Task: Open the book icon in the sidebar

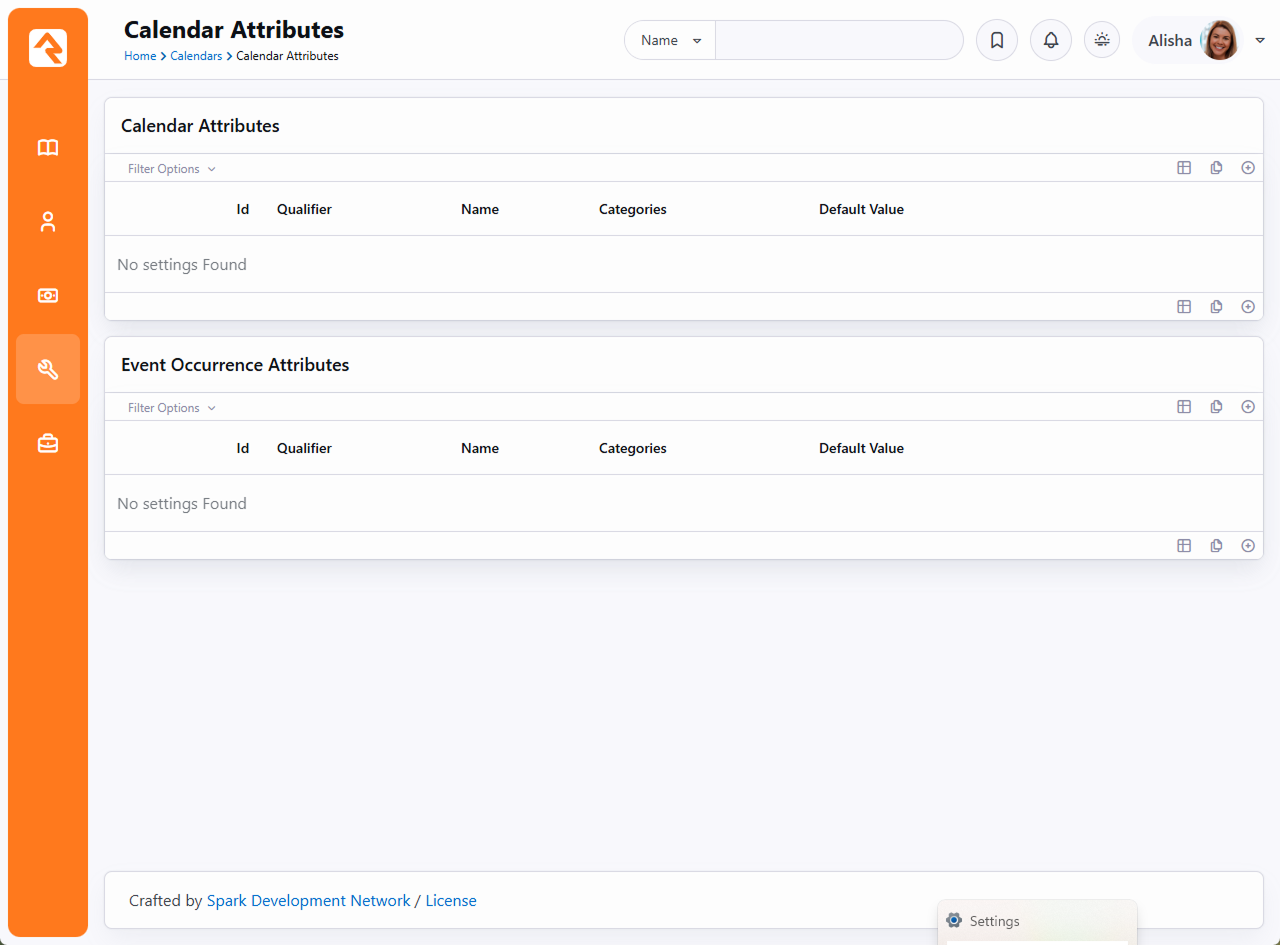Action: point(48,148)
